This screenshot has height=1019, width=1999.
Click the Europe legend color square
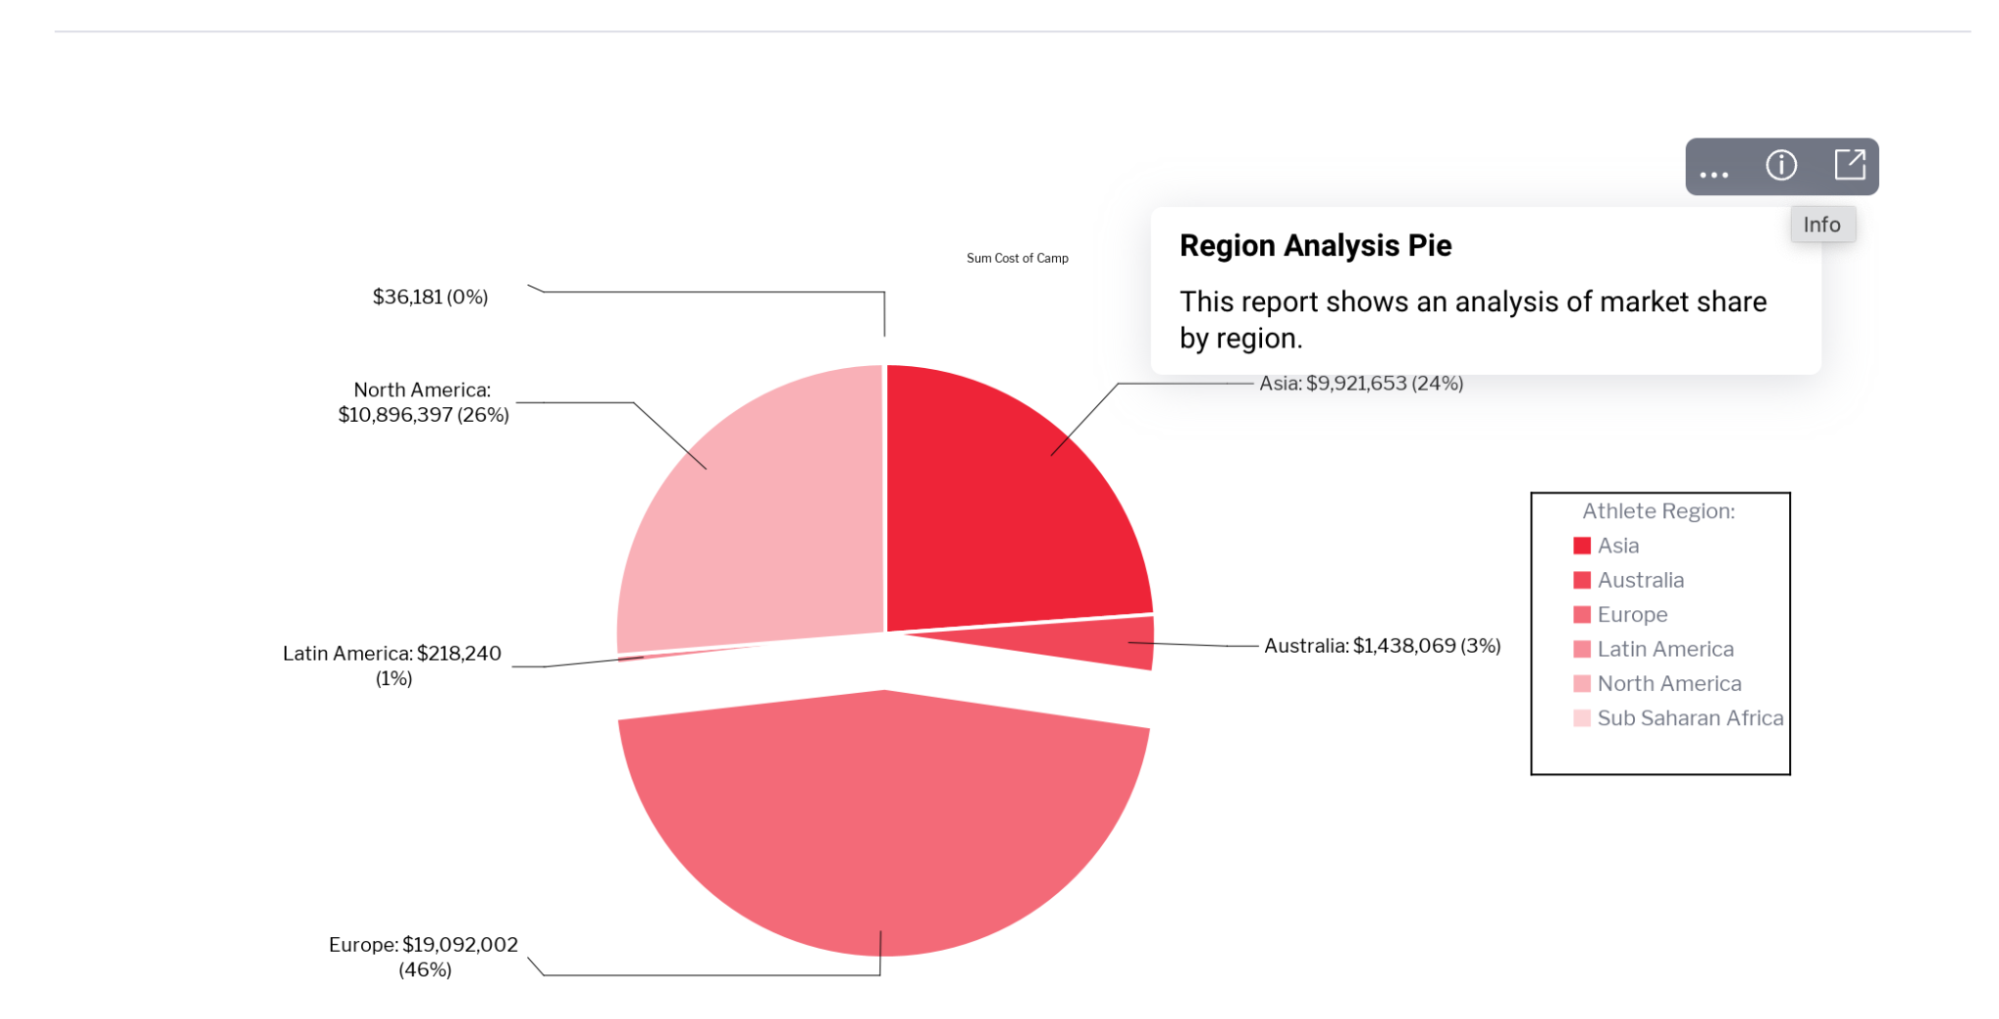[1581, 615]
